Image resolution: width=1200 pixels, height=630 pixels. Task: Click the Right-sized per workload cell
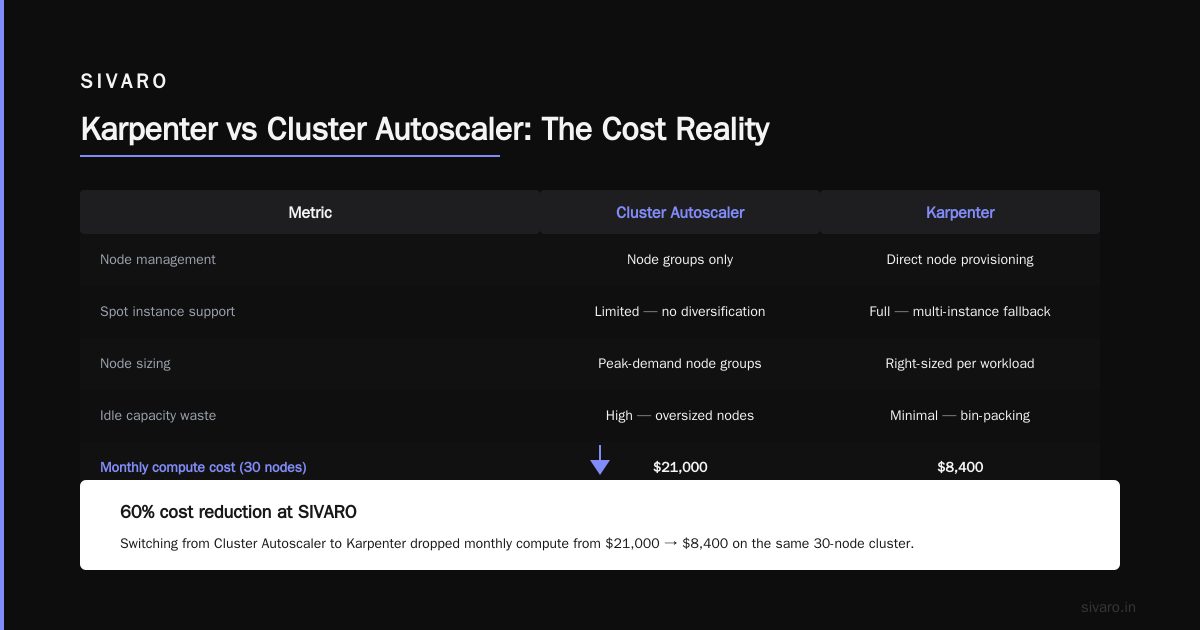[960, 363]
